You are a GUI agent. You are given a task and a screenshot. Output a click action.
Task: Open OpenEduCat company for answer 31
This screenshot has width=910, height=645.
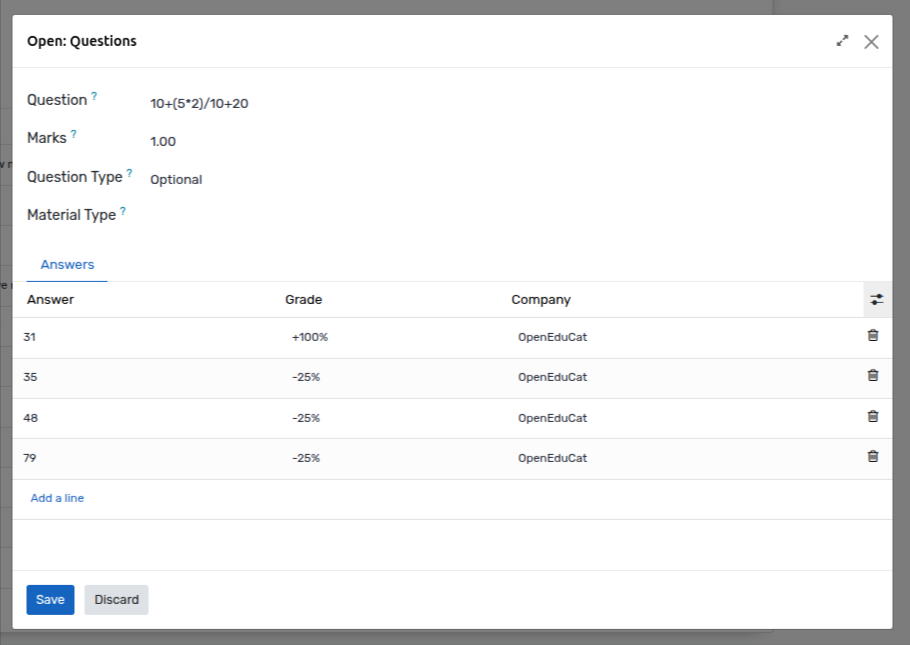point(552,337)
